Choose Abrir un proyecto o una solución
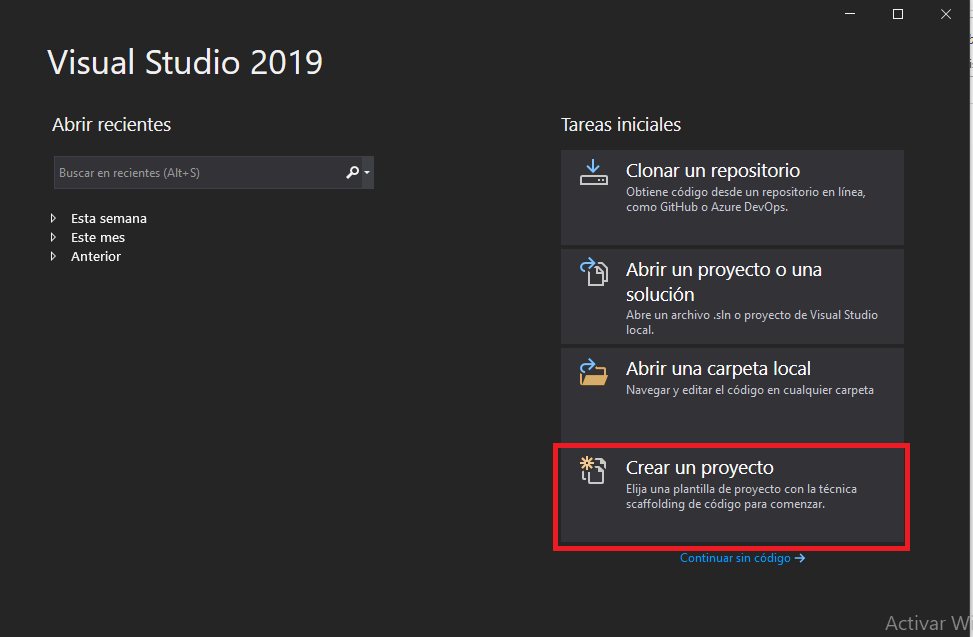973x637 pixels. click(732, 296)
